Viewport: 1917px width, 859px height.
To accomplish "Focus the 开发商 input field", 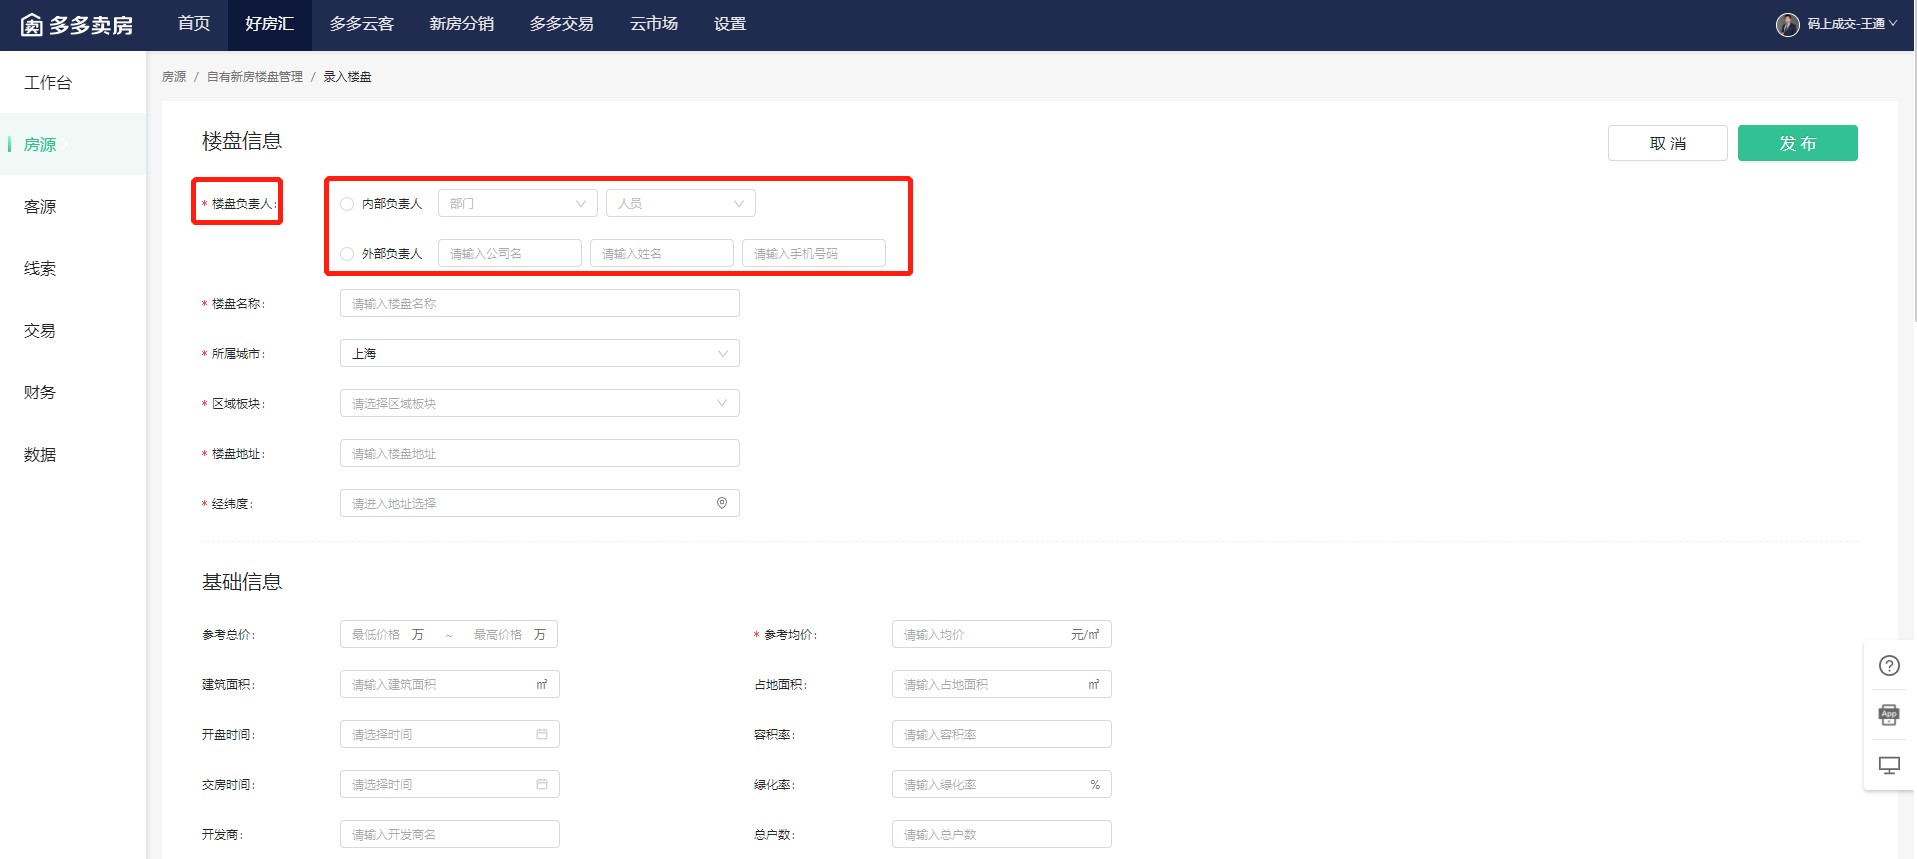I will point(450,834).
